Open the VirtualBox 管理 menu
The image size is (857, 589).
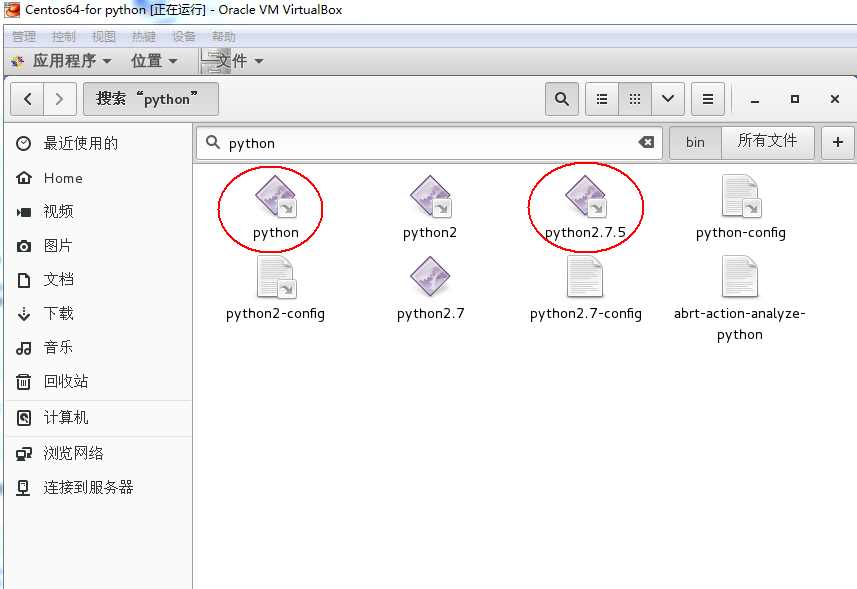pos(24,37)
